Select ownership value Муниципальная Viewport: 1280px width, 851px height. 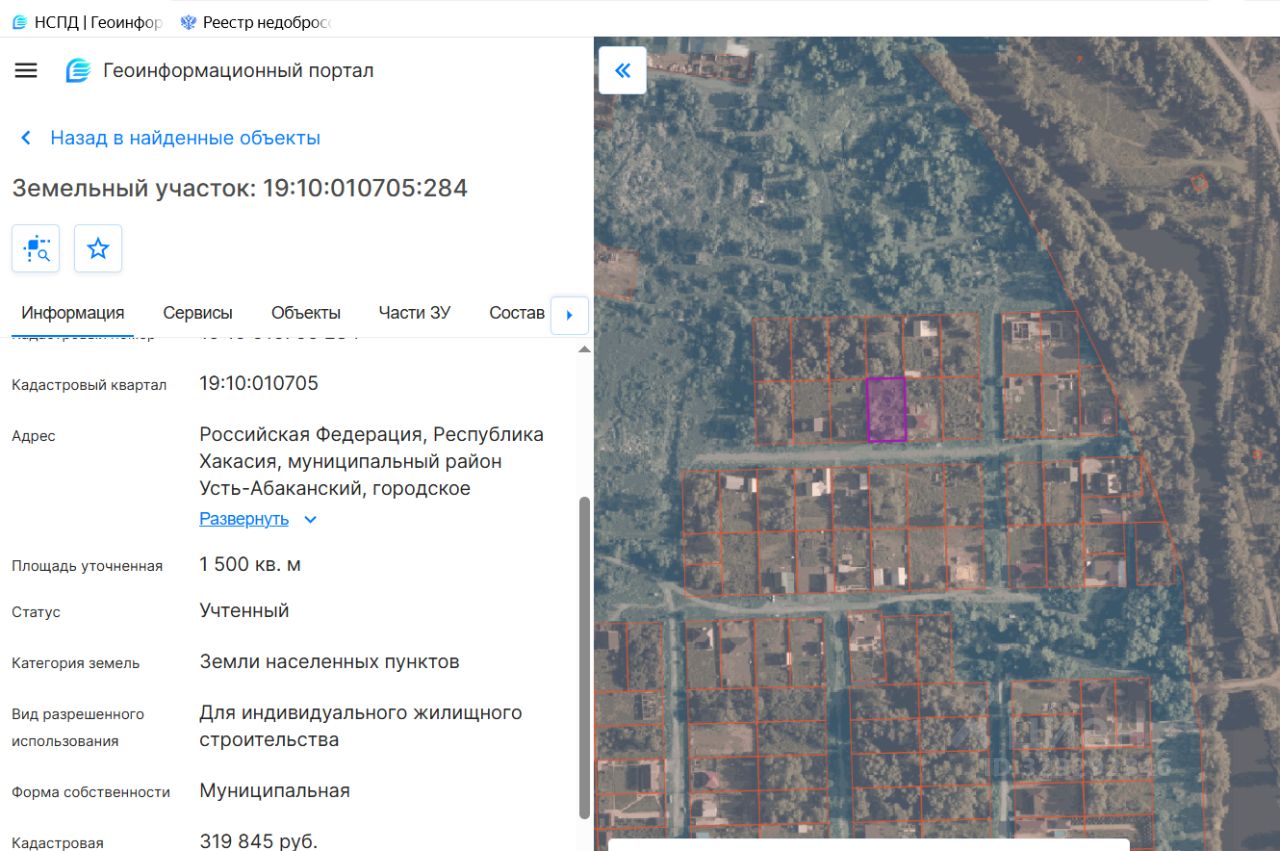pyautogui.click(x=275, y=791)
